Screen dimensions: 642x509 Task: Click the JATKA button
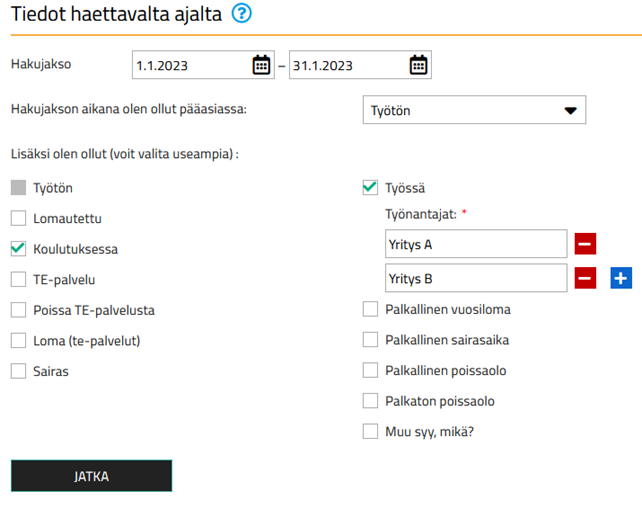[x=91, y=476]
